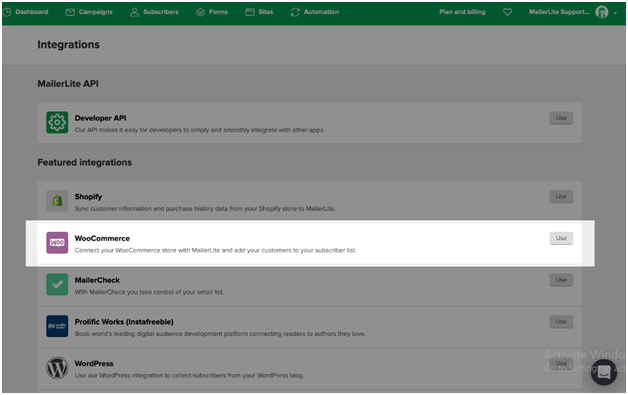628x395 pixels.
Task: Click the 'Book world's leading digital' description
Action: 220,334
